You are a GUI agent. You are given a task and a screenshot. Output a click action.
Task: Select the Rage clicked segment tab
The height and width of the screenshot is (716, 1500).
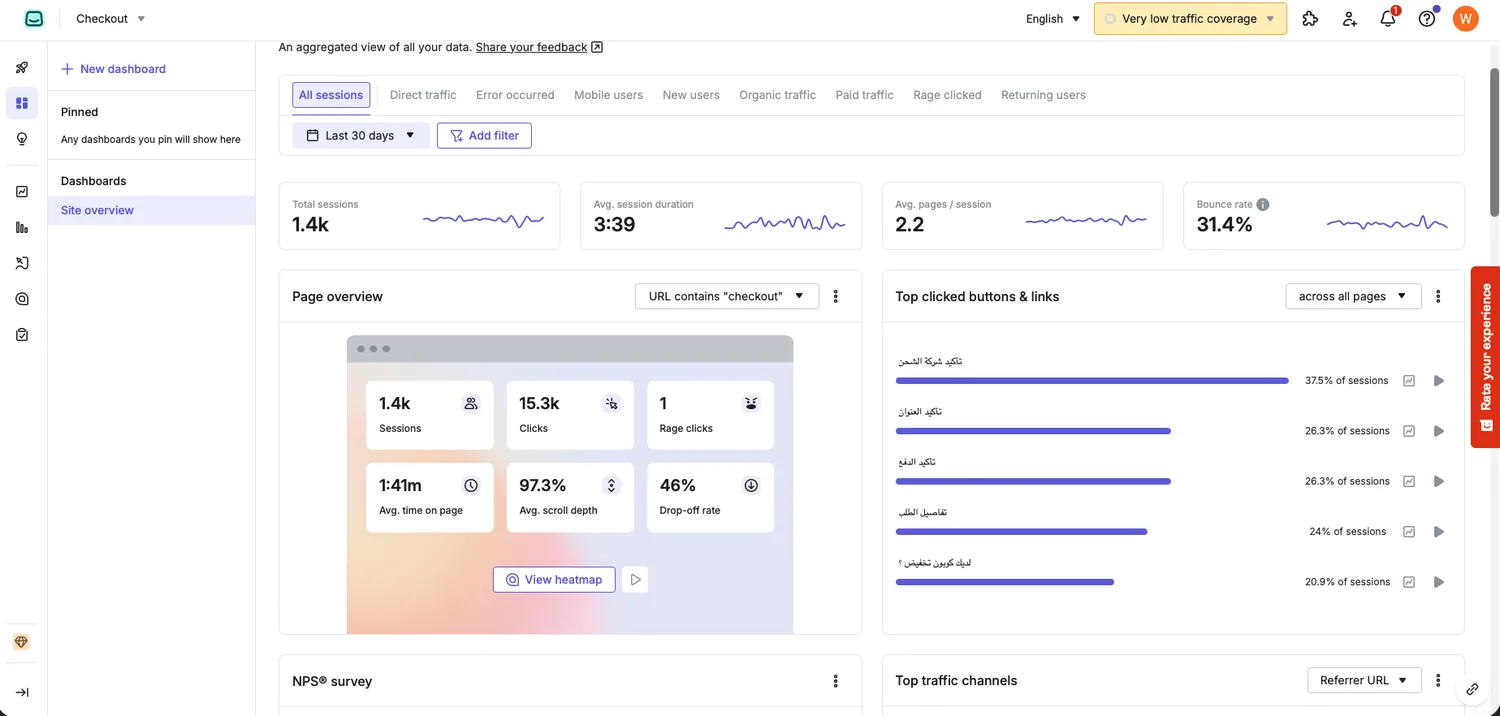pyautogui.click(x=947, y=95)
